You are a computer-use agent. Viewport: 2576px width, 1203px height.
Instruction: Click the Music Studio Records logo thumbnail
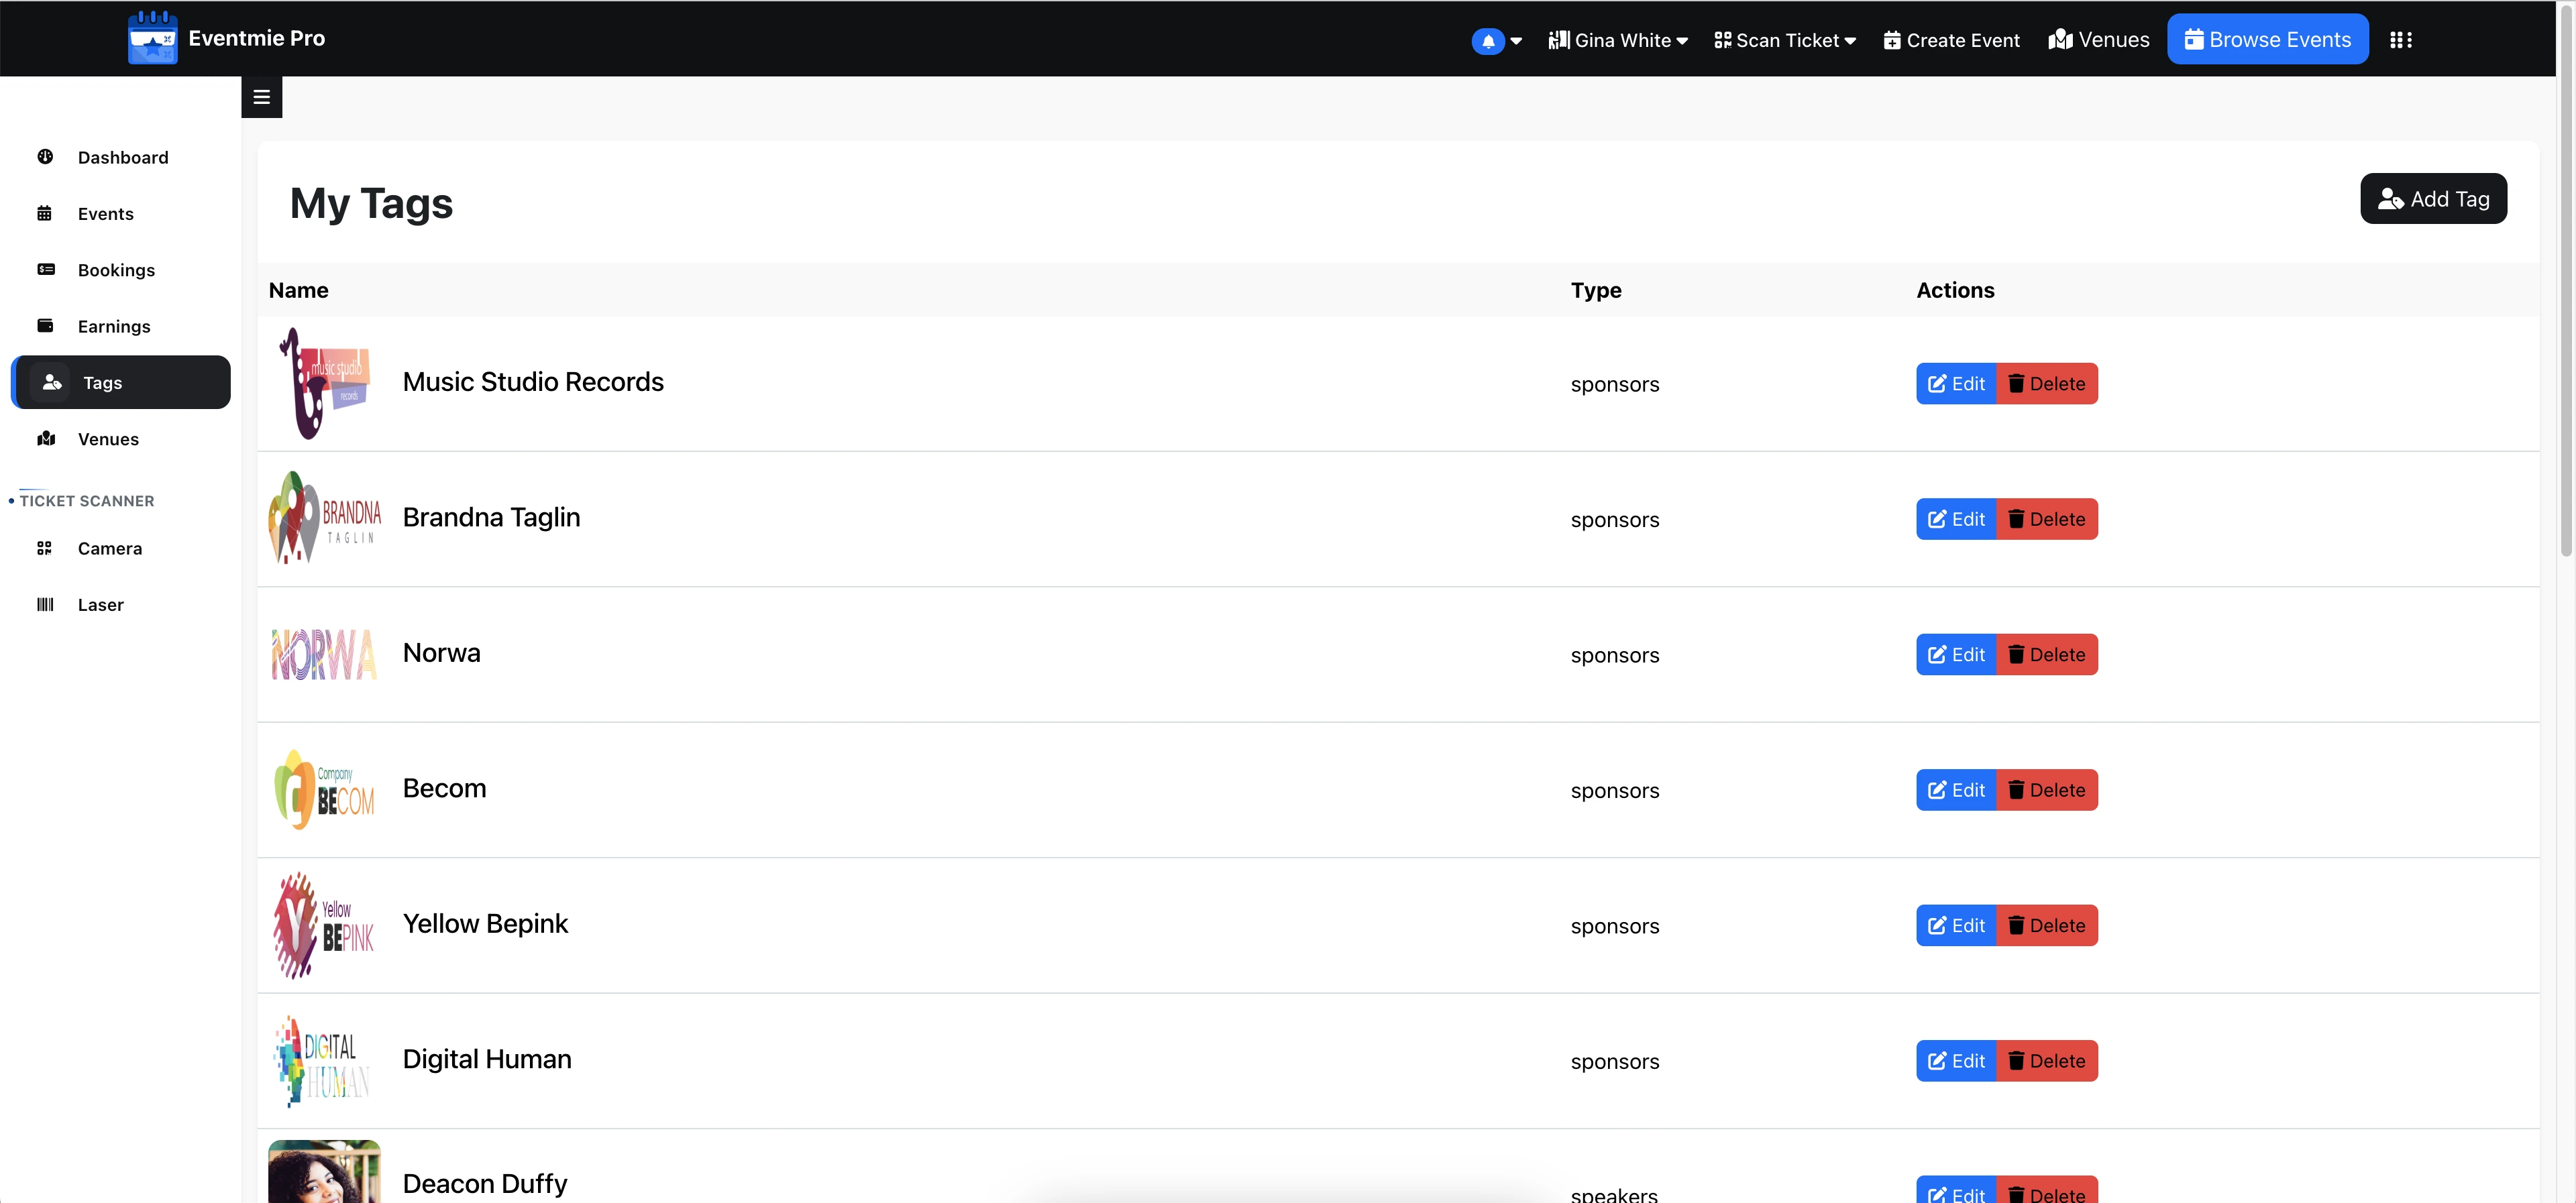[x=324, y=383]
